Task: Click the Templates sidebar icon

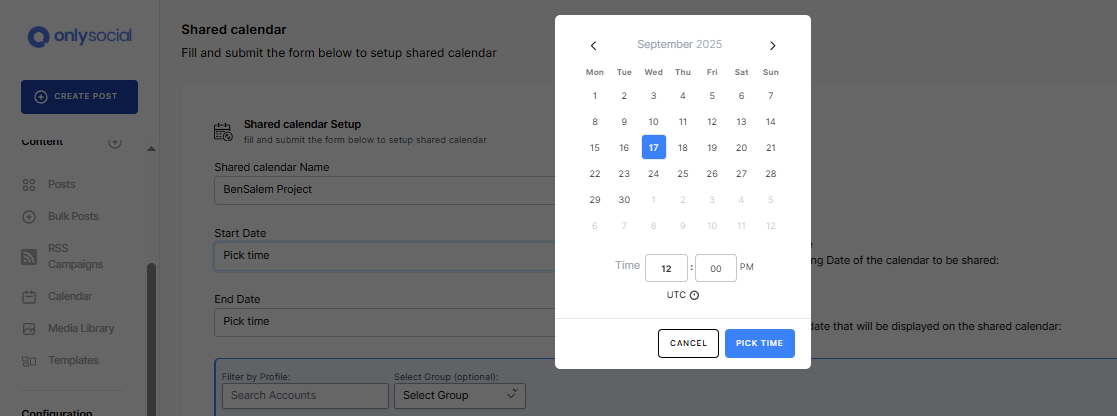Action: (29, 361)
